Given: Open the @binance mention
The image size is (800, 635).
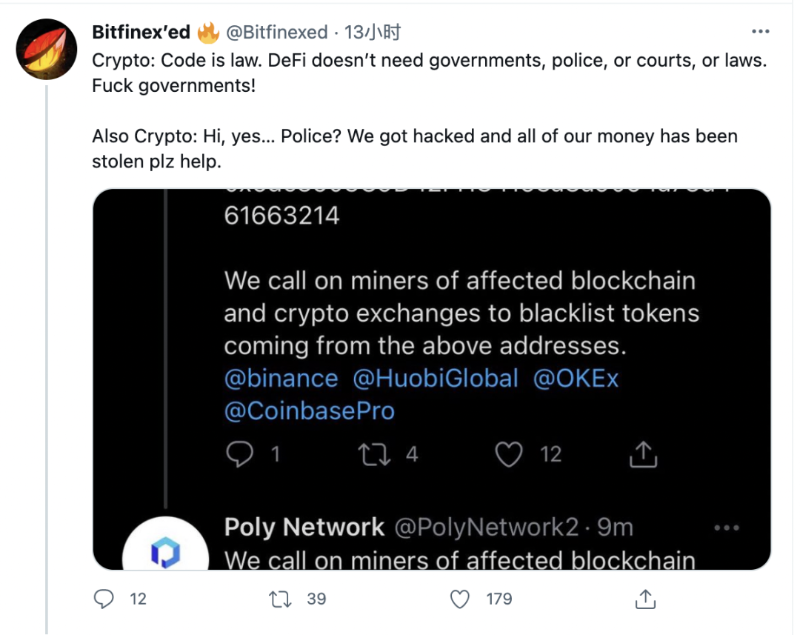Looking at the screenshot, I should tap(281, 379).
